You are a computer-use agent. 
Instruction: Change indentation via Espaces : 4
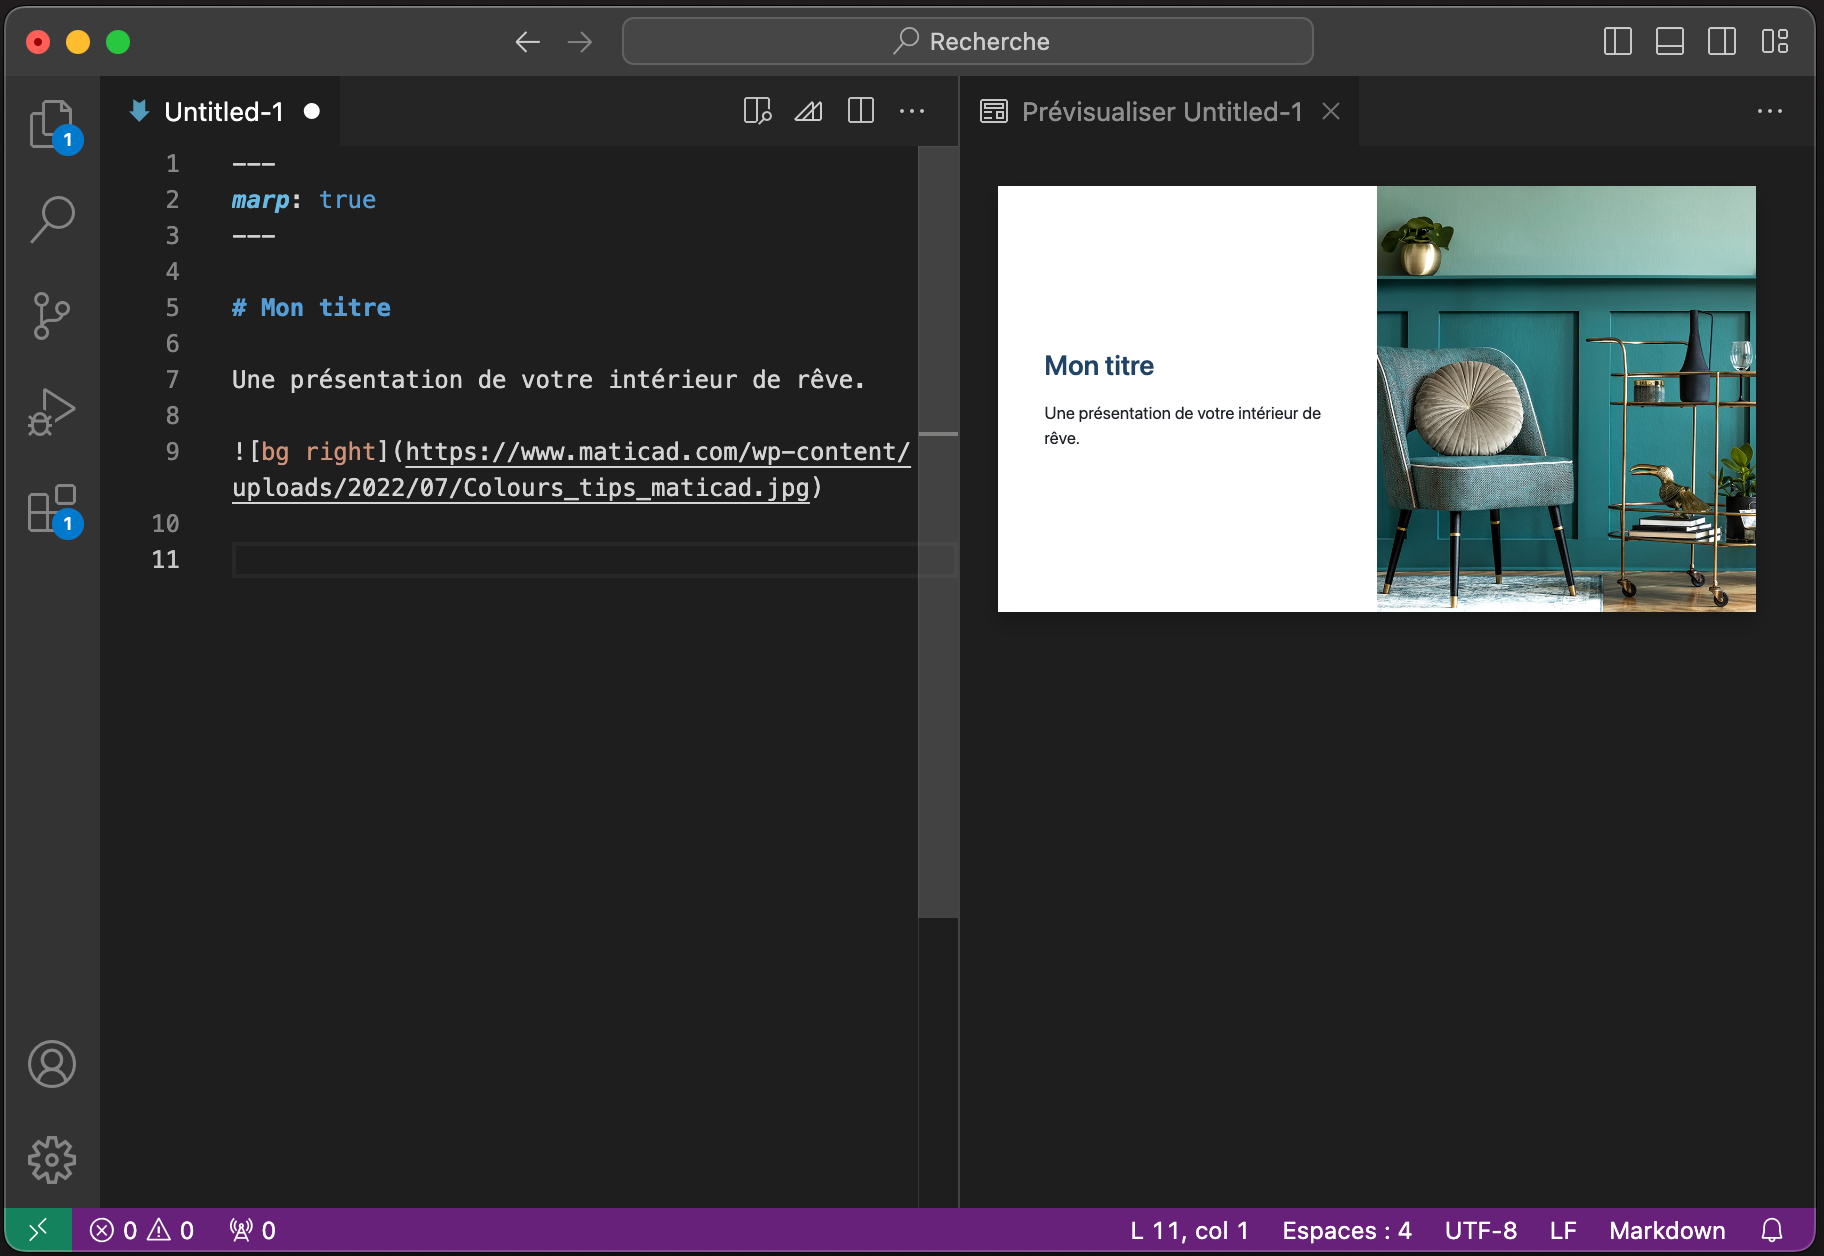[x=1347, y=1230]
